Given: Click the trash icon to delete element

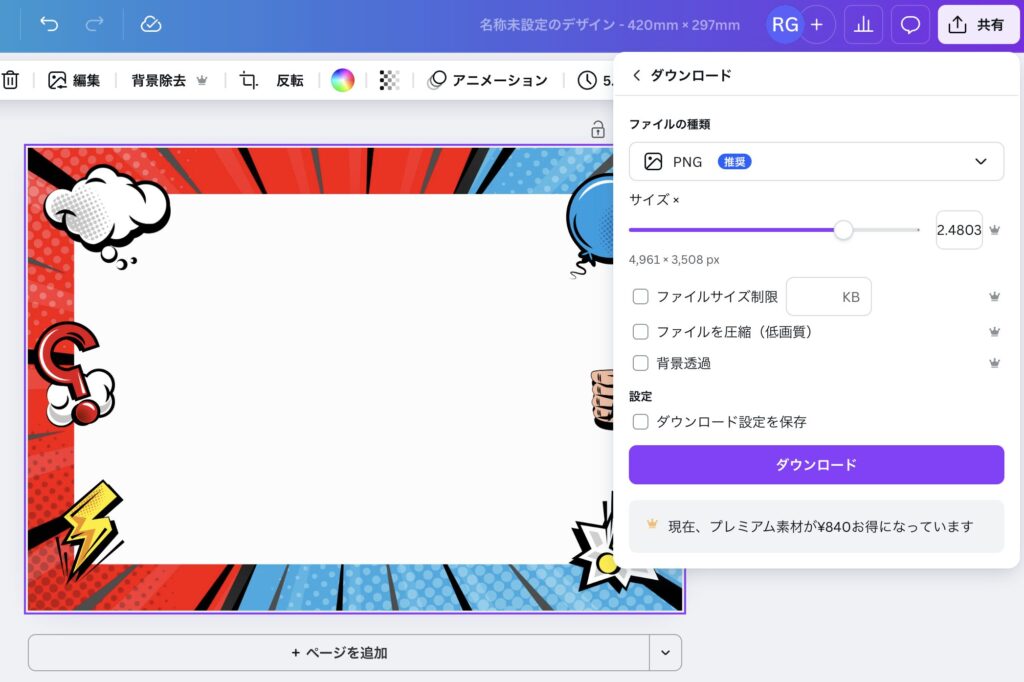Looking at the screenshot, I should pyautogui.click(x=10, y=80).
